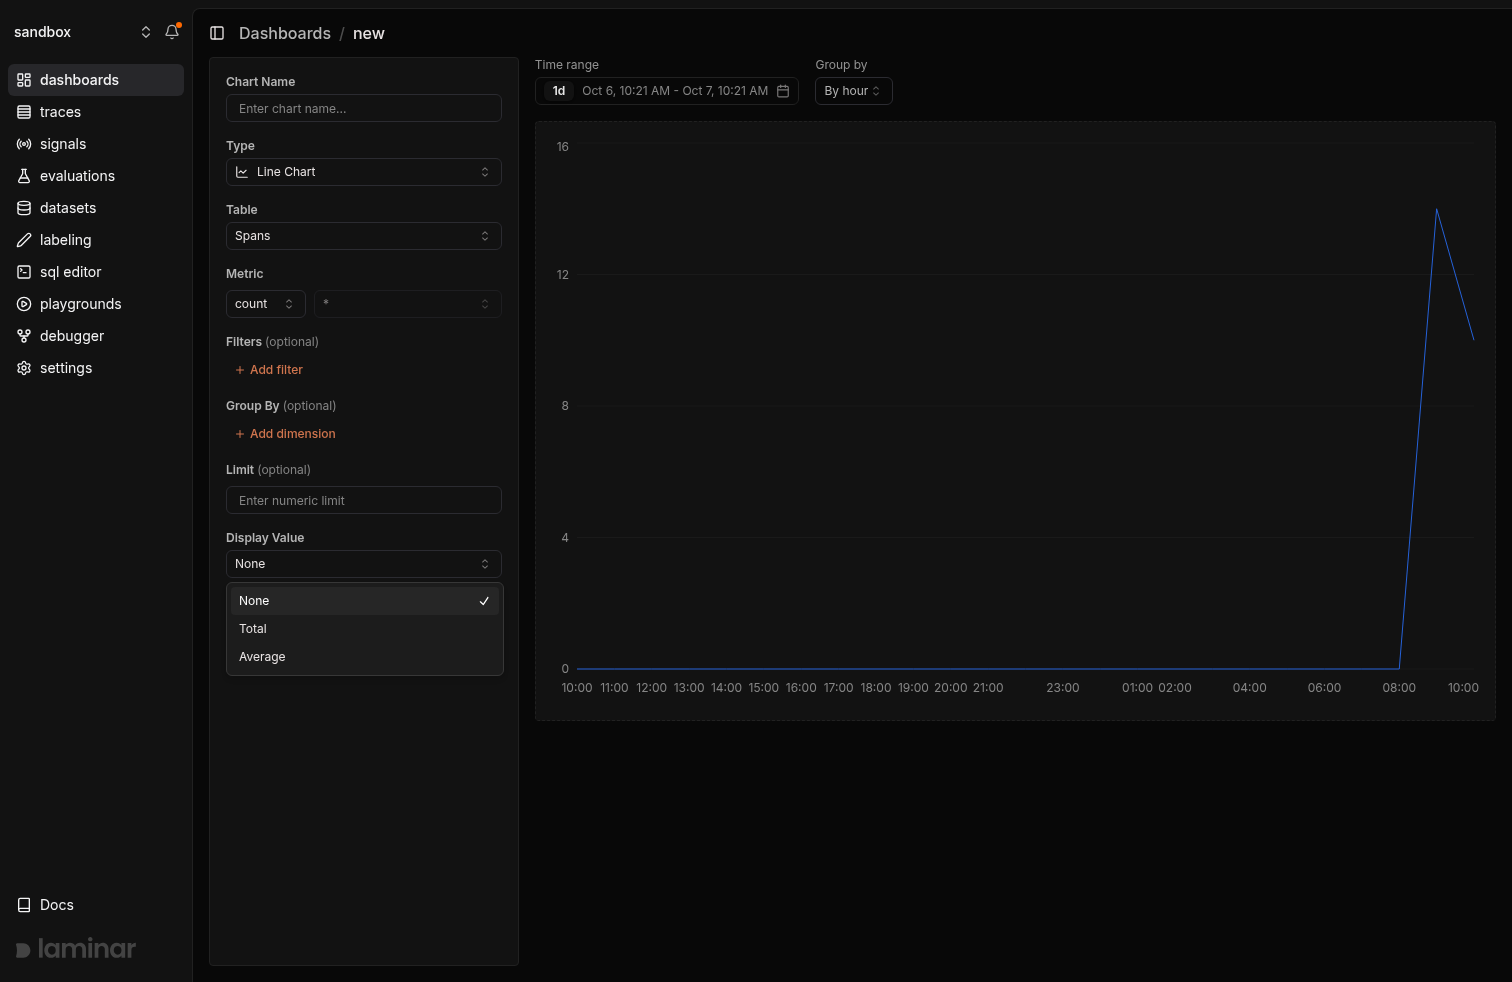Click the settings gear icon
Image resolution: width=1512 pixels, height=982 pixels.
pyautogui.click(x=24, y=368)
